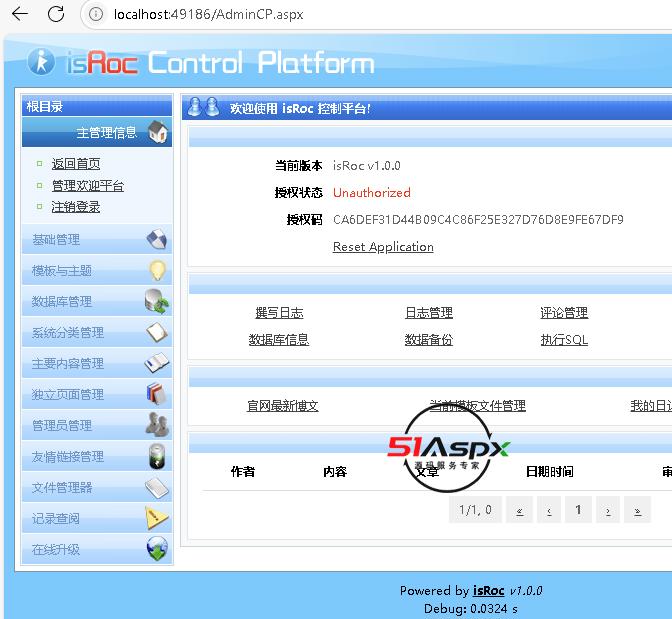Open the 官网最新博文 link
Viewport: 672px width, 619px height.
coord(283,406)
